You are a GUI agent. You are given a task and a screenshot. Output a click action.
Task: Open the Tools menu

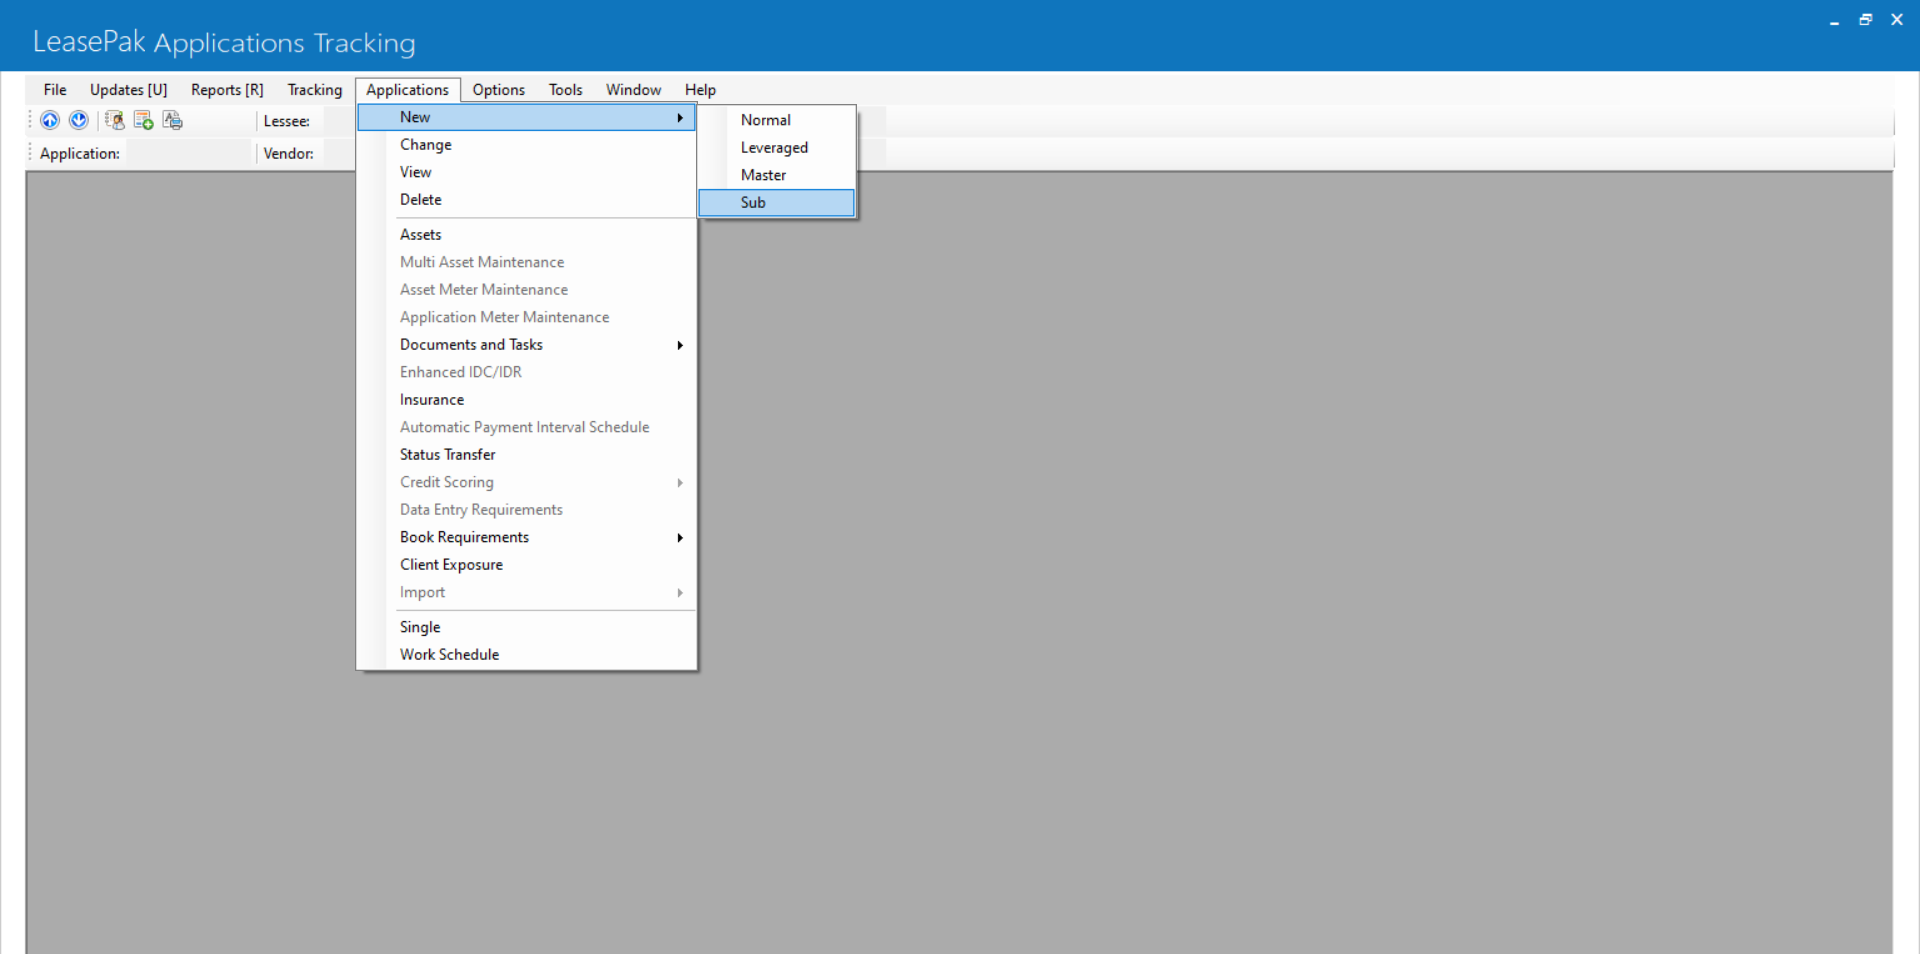[x=565, y=90]
